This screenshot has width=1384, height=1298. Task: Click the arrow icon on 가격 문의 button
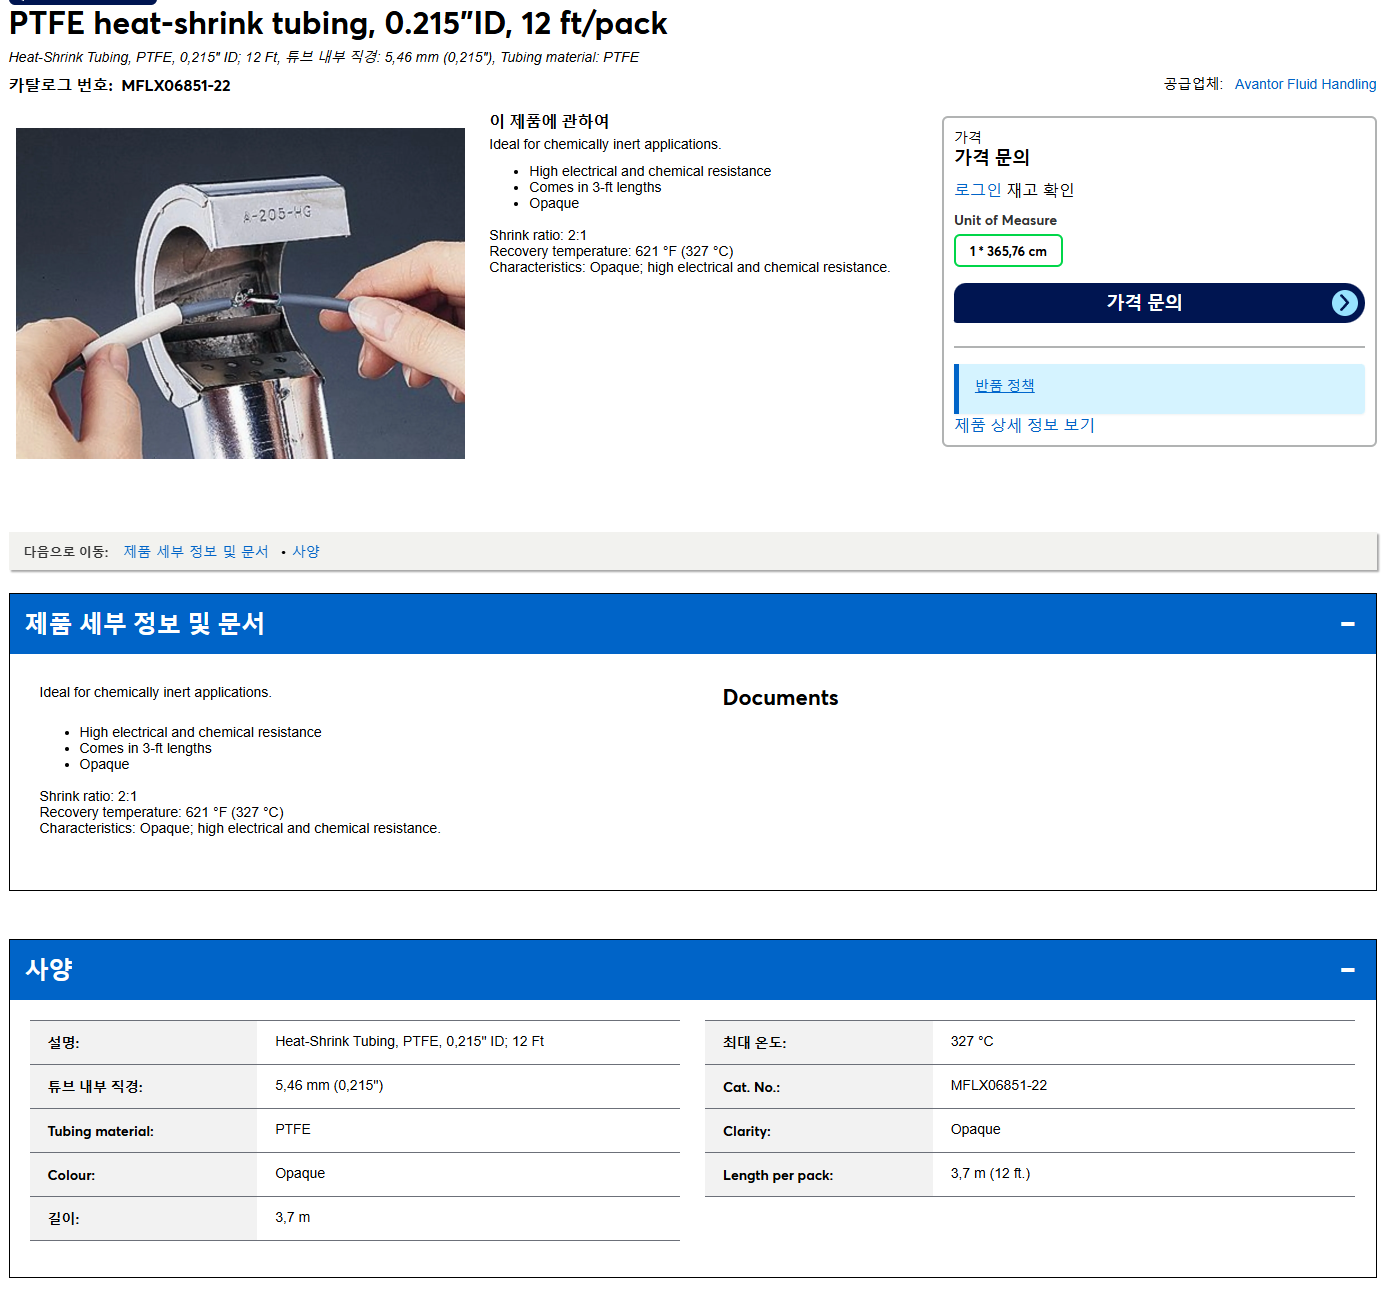[1345, 303]
